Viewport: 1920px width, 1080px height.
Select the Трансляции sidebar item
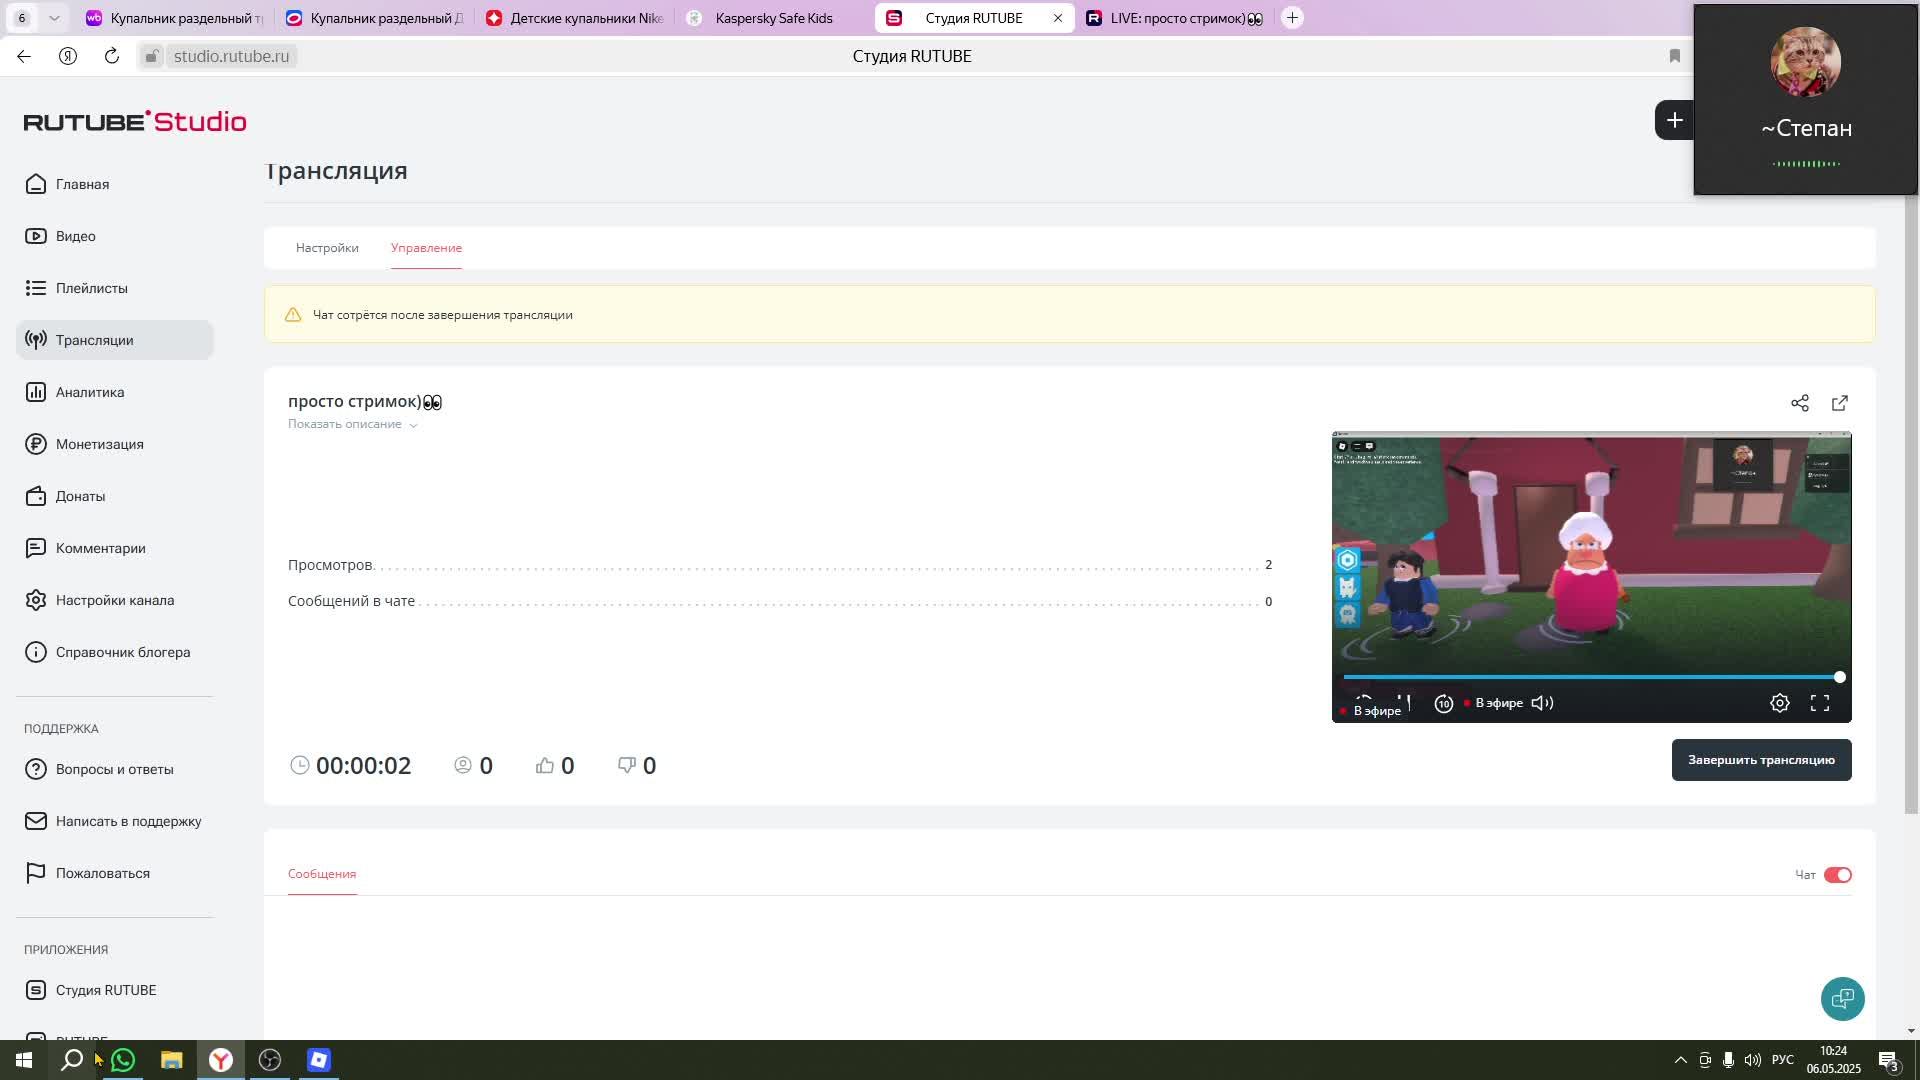[x=115, y=340]
